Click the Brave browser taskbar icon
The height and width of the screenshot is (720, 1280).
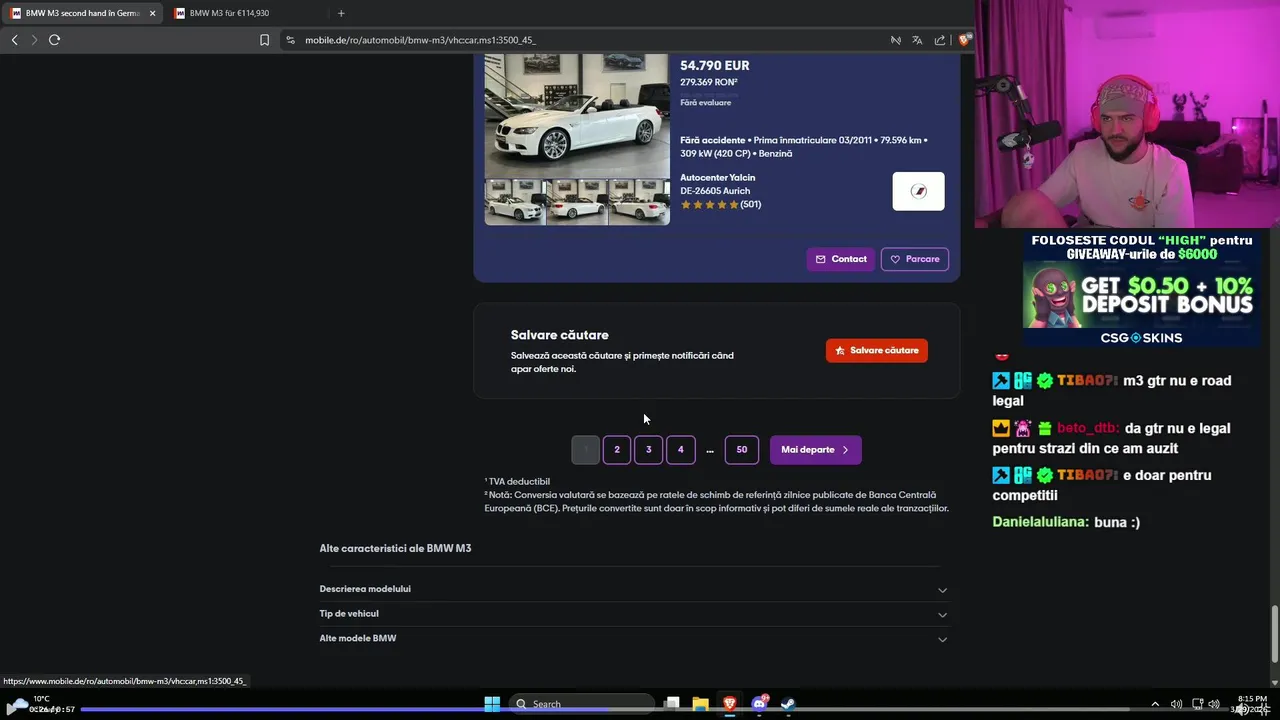click(730, 704)
